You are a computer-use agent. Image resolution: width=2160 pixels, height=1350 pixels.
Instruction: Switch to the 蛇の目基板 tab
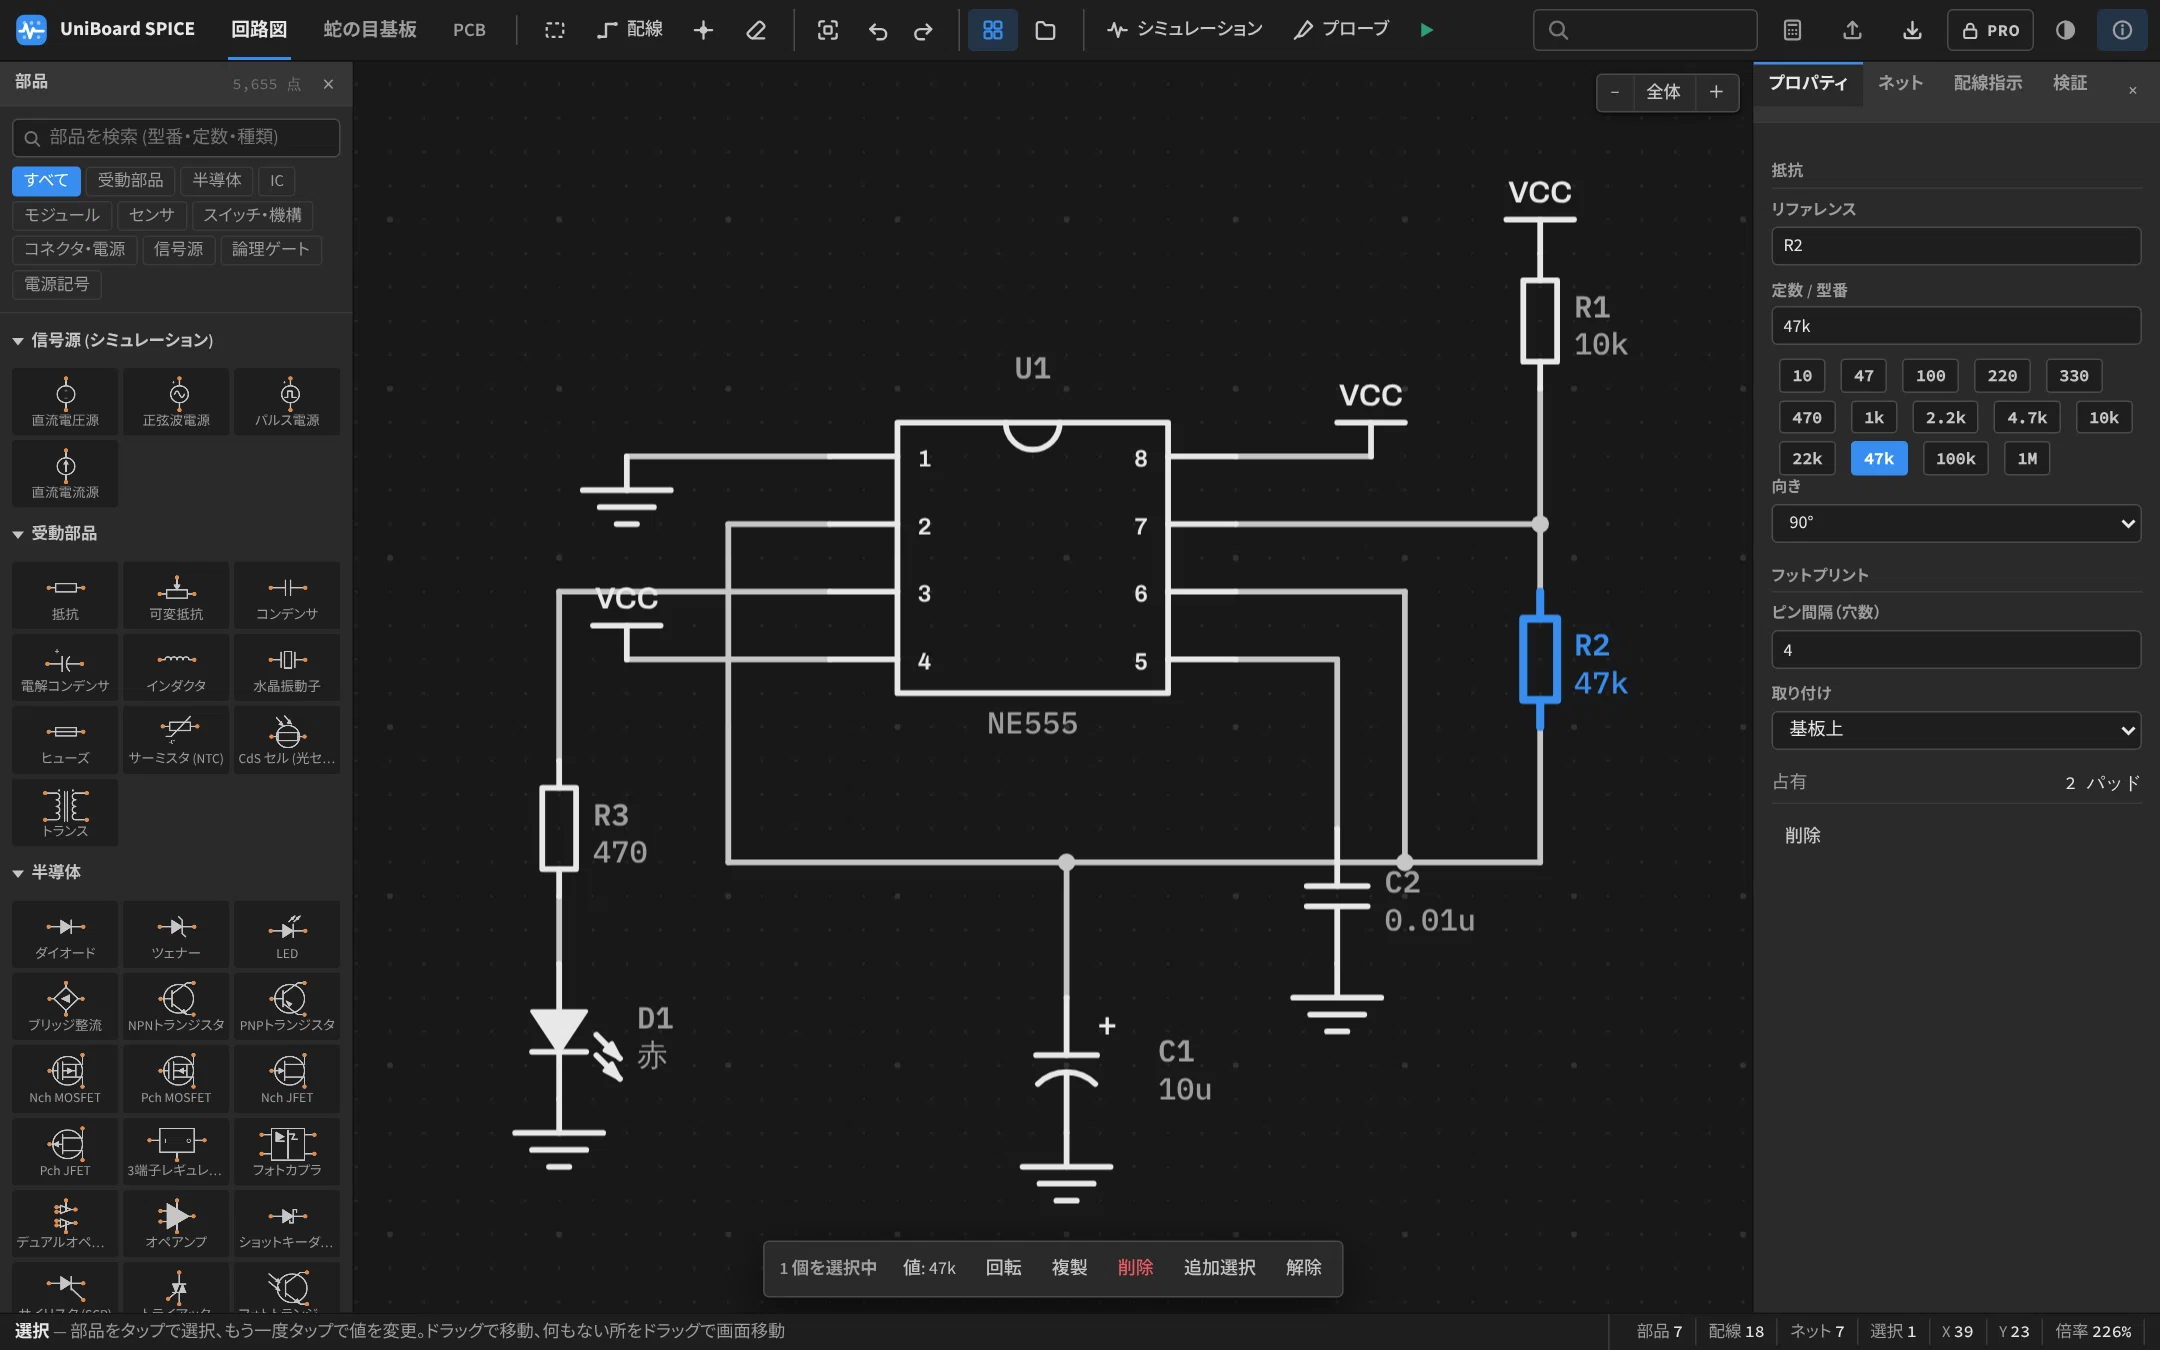(370, 30)
